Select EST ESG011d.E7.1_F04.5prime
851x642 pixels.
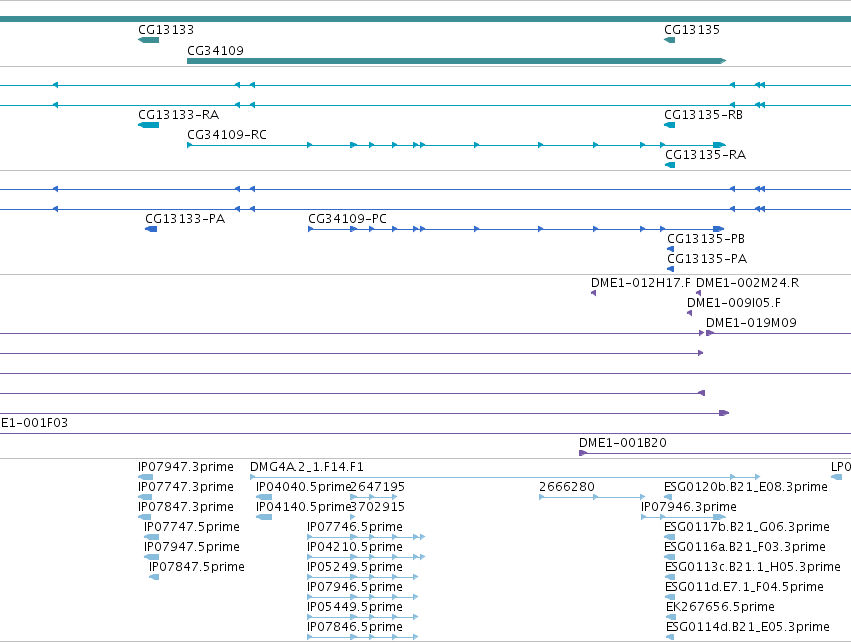tap(745, 587)
